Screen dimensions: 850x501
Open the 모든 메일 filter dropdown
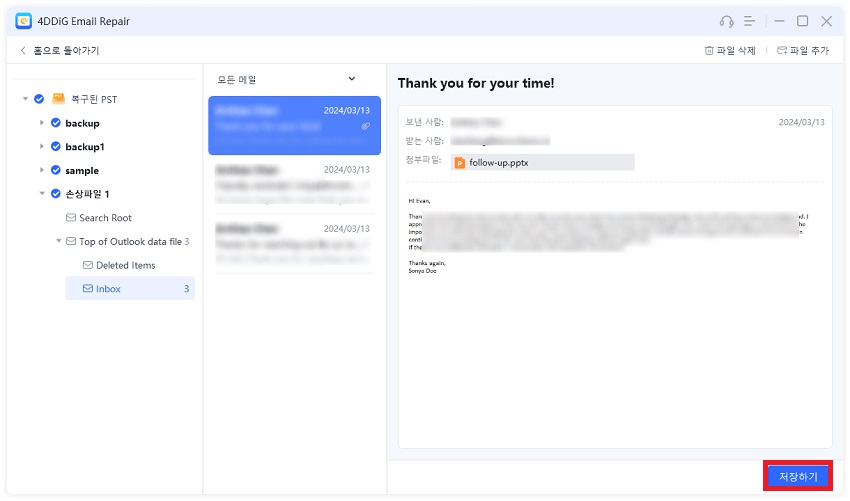point(351,78)
